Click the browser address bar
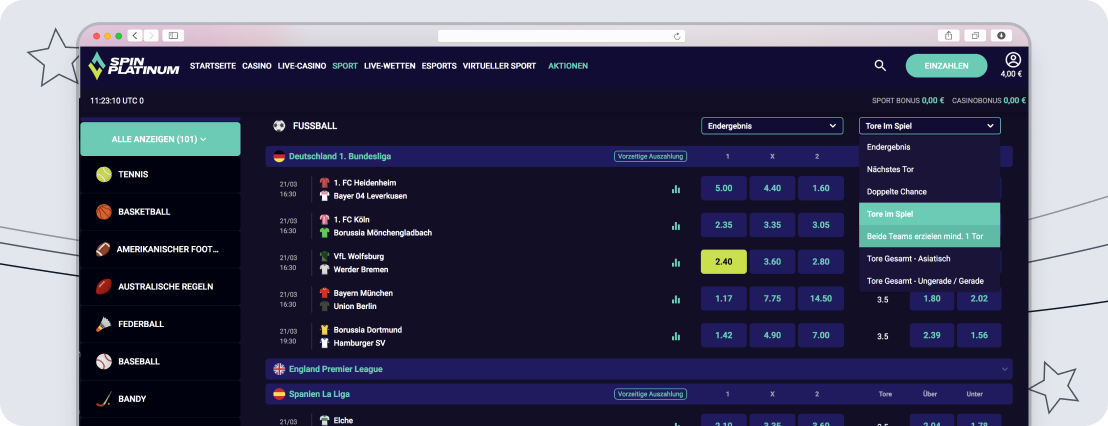The width and height of the screenshot is (1108, 426). point(560,35)
